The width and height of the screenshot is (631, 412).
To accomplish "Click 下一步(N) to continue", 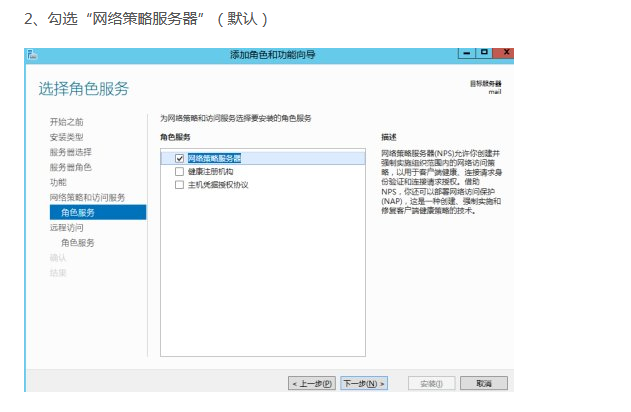I will click(x=363, y=383).
